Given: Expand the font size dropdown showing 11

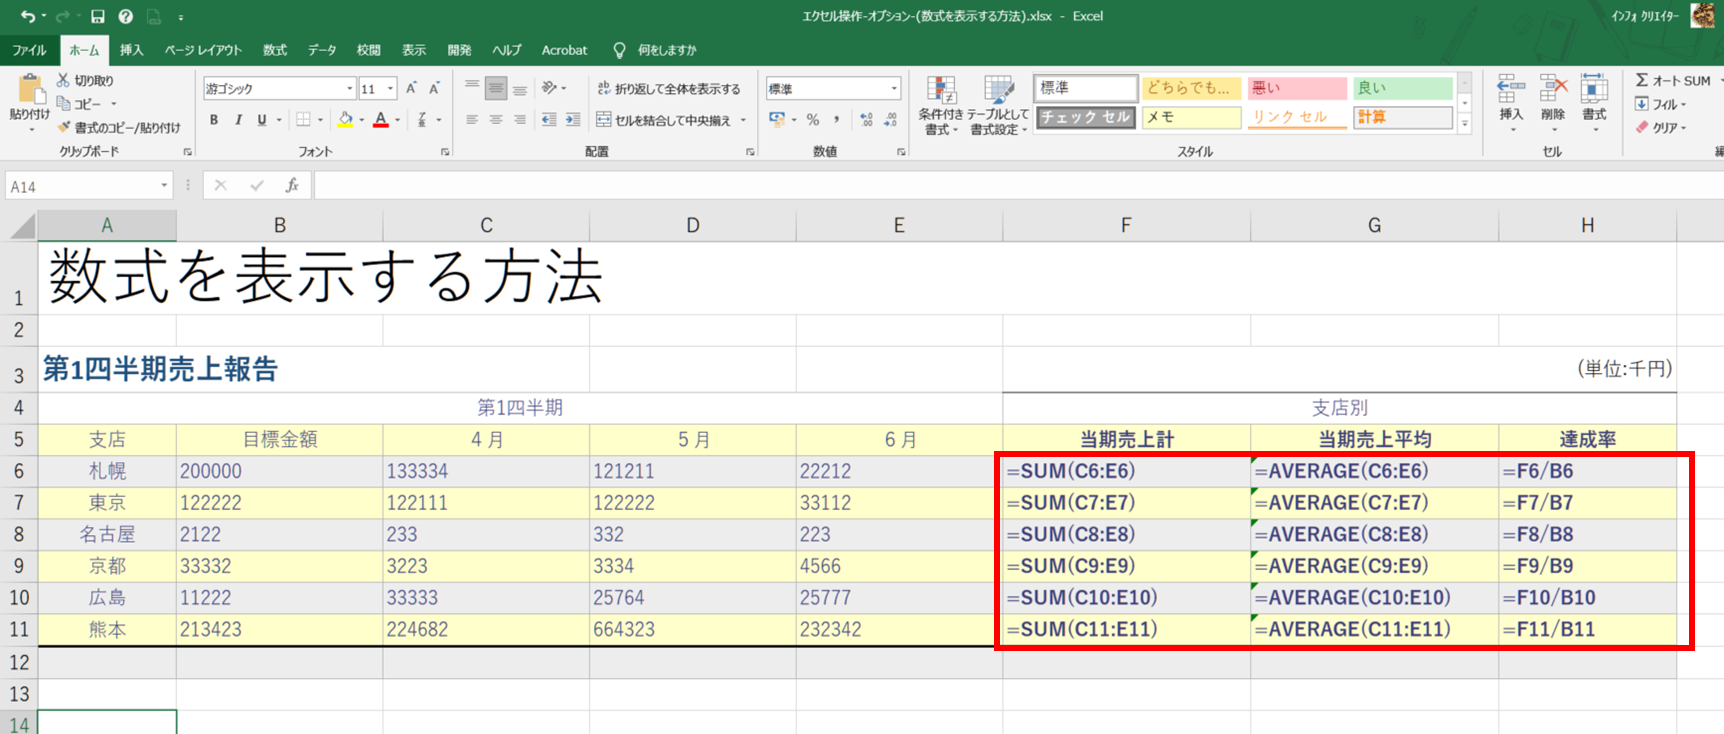Looking at the screenshot, I should (x=390, y=89).
